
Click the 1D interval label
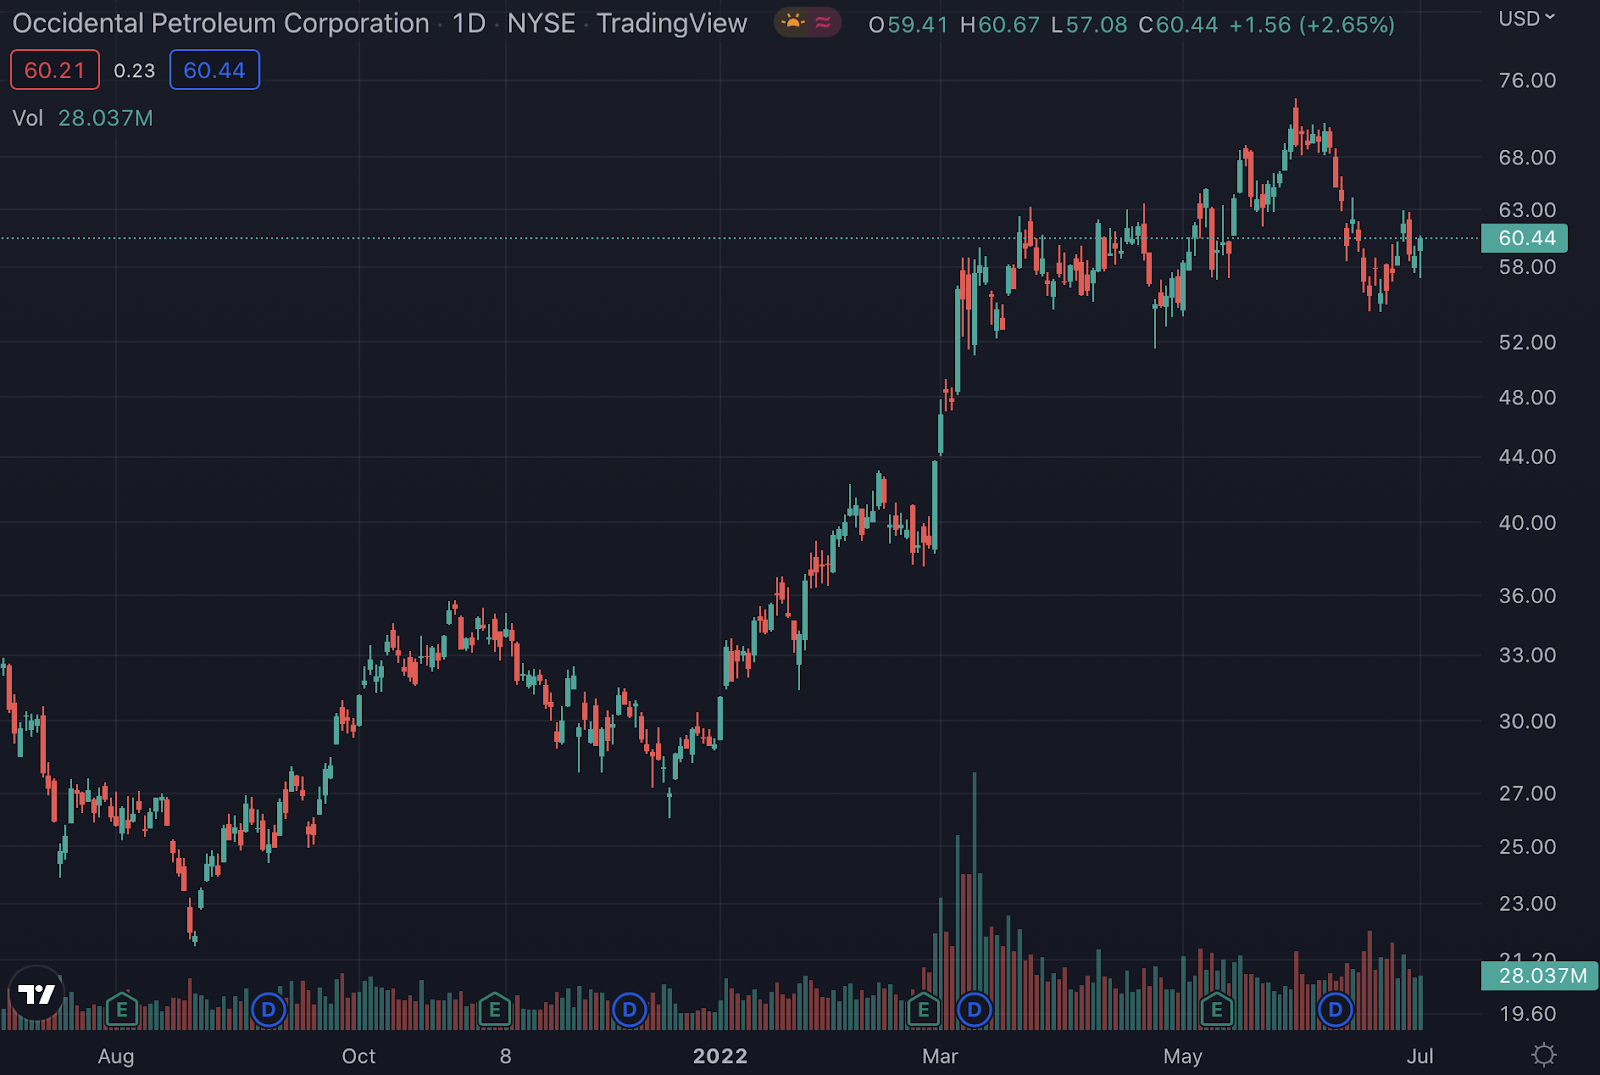(469, 23)
